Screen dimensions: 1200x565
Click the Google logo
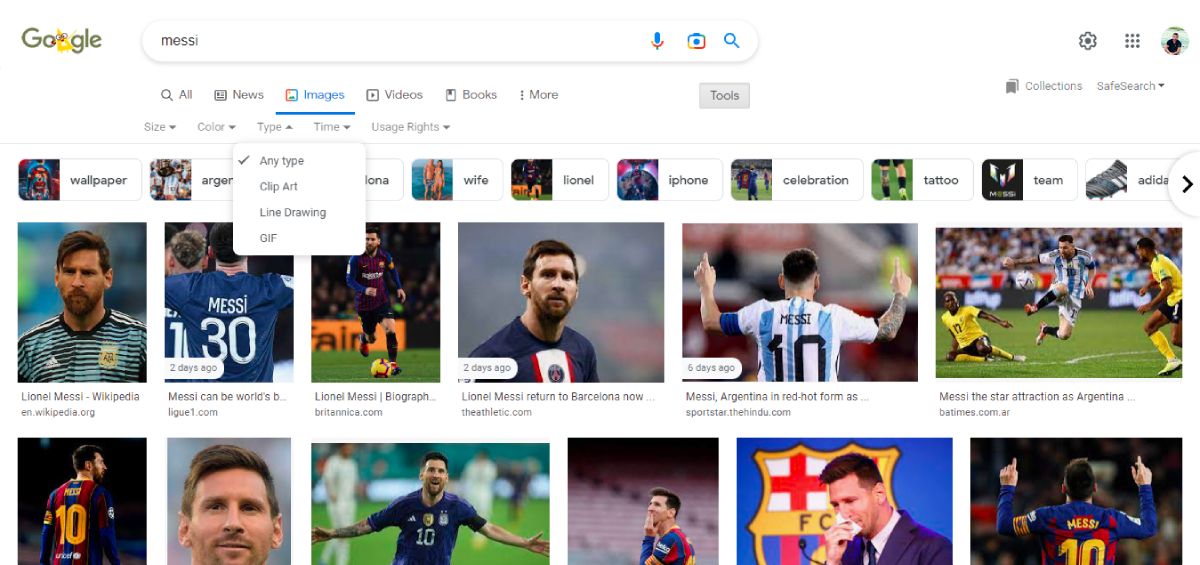click(x=62, y=40)
